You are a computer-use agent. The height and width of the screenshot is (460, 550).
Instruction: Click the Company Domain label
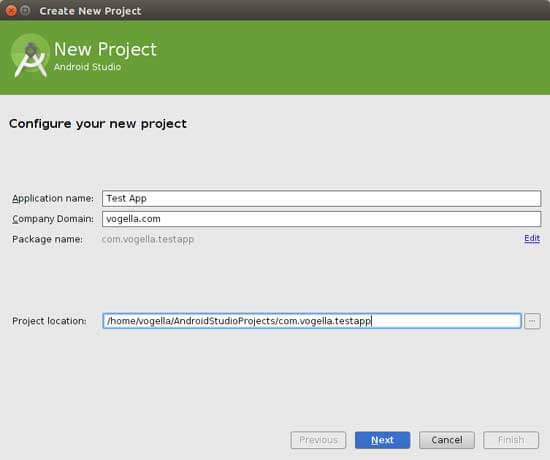pos(53,219)
